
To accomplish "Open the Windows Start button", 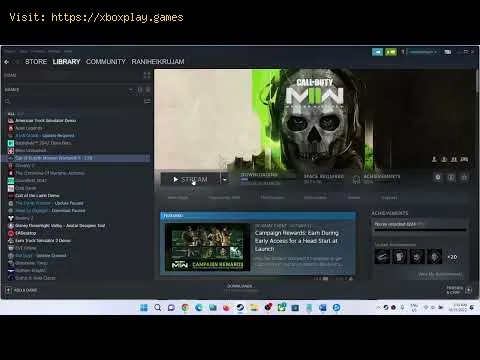I will tap(144, 307).
